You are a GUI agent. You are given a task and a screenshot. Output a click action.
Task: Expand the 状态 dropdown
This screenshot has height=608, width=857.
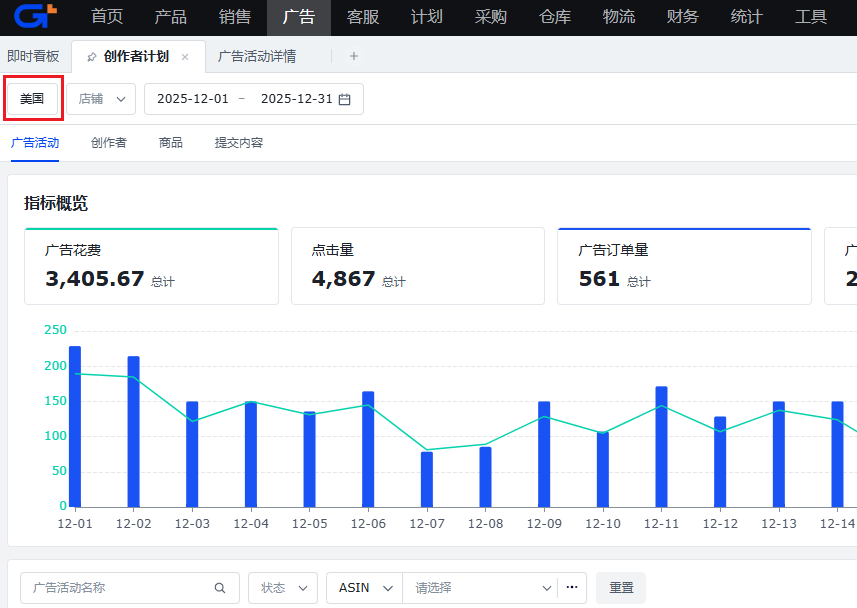coord(283,588)
